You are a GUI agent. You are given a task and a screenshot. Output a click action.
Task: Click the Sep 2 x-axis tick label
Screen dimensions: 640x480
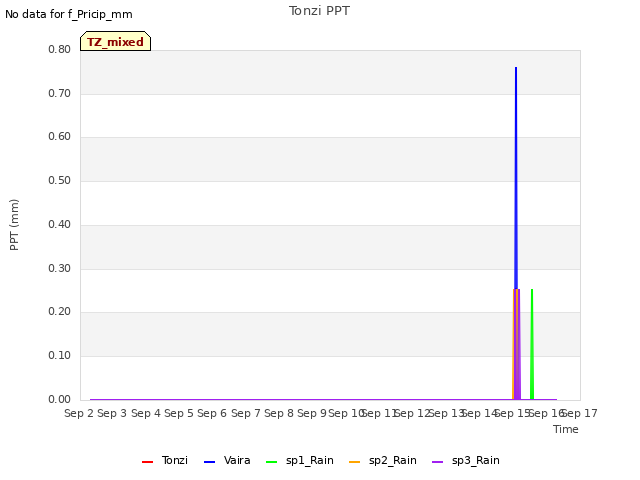tap(79, 413)
